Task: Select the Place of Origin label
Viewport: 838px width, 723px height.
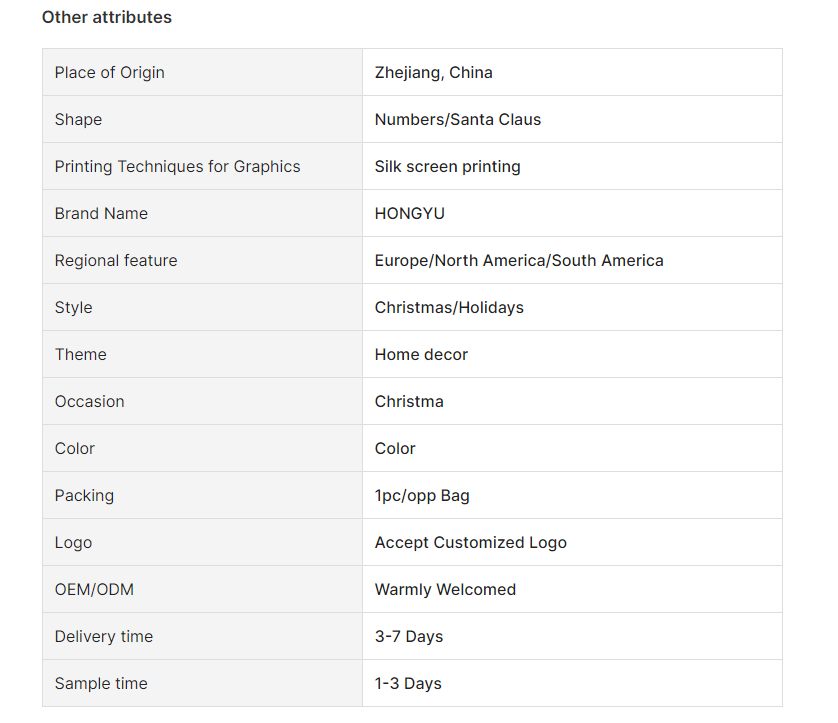Action: point(110,73)
